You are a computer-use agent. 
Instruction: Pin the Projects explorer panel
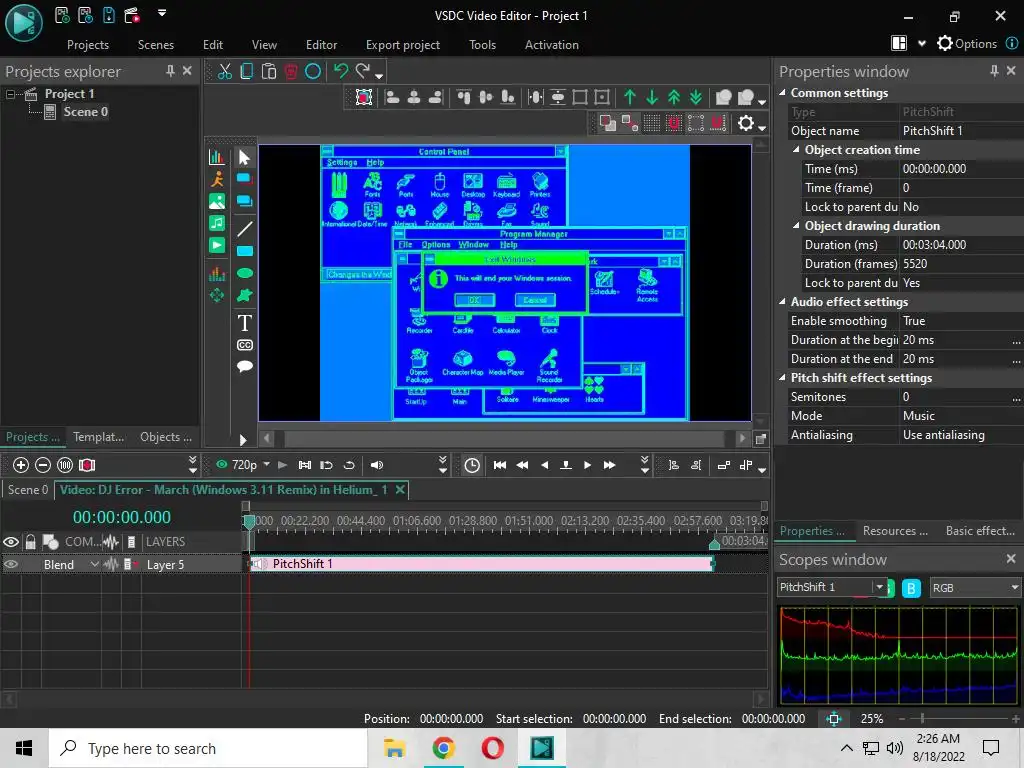pos(170,71)
